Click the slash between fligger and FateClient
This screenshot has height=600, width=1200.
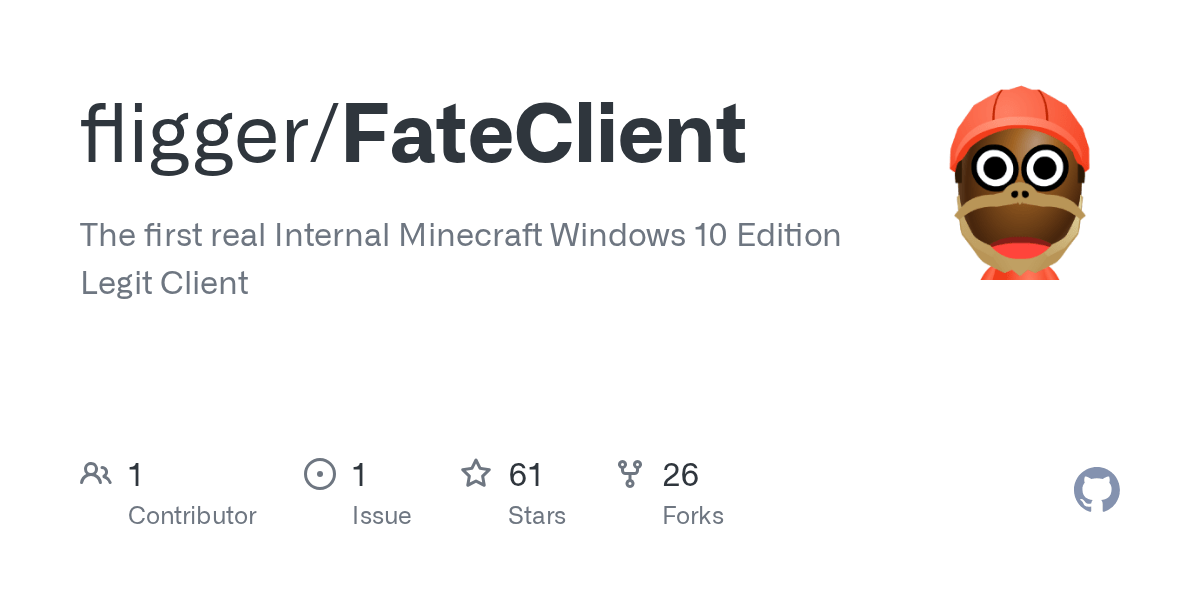coord(327,135)
